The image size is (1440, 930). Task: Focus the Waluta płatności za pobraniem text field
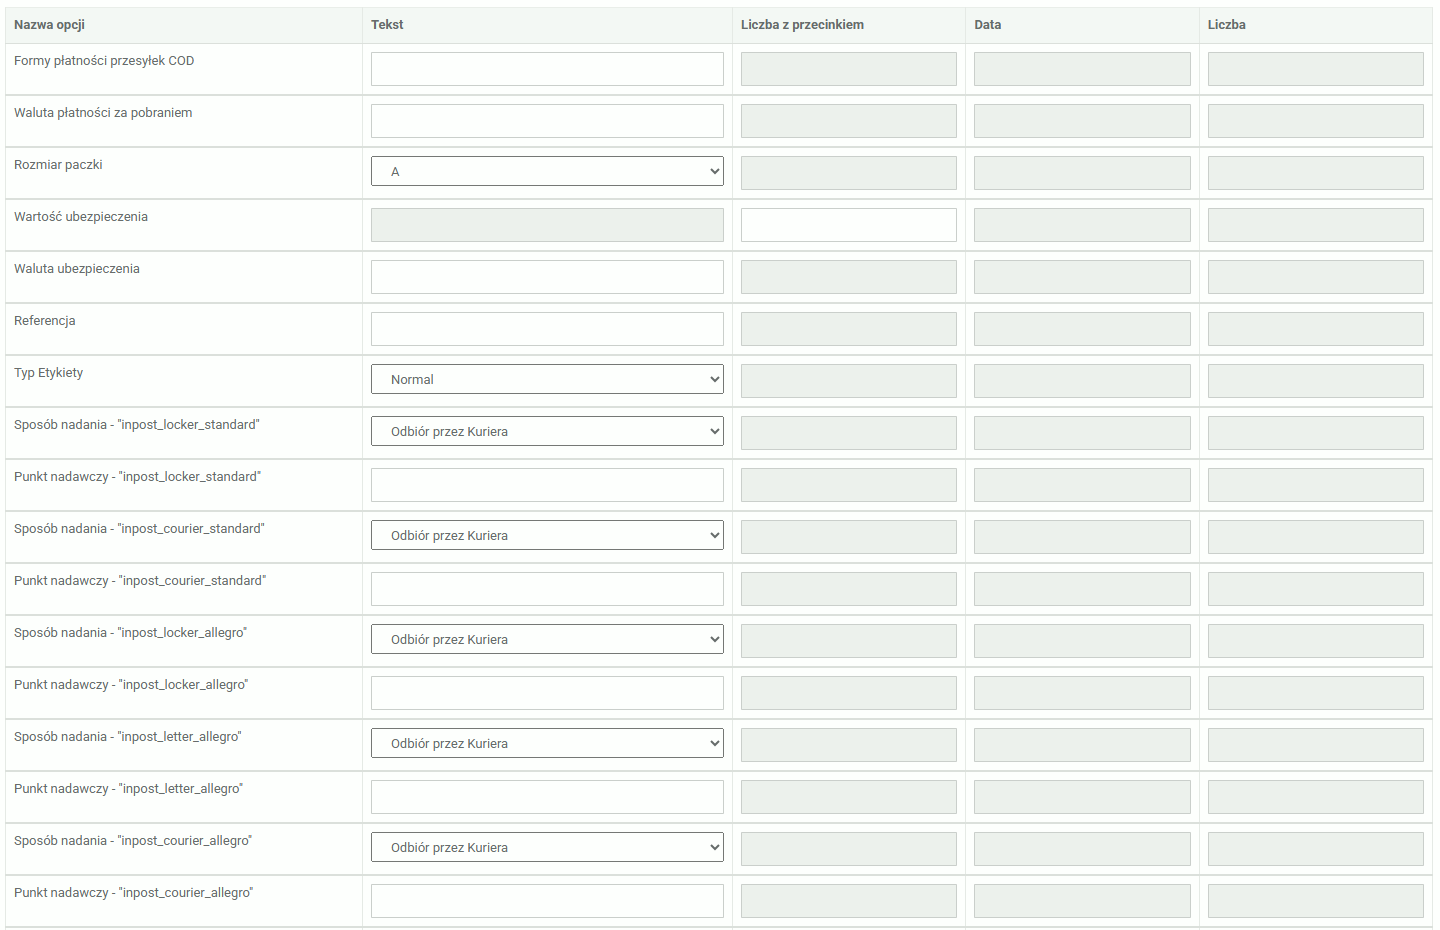547,121
